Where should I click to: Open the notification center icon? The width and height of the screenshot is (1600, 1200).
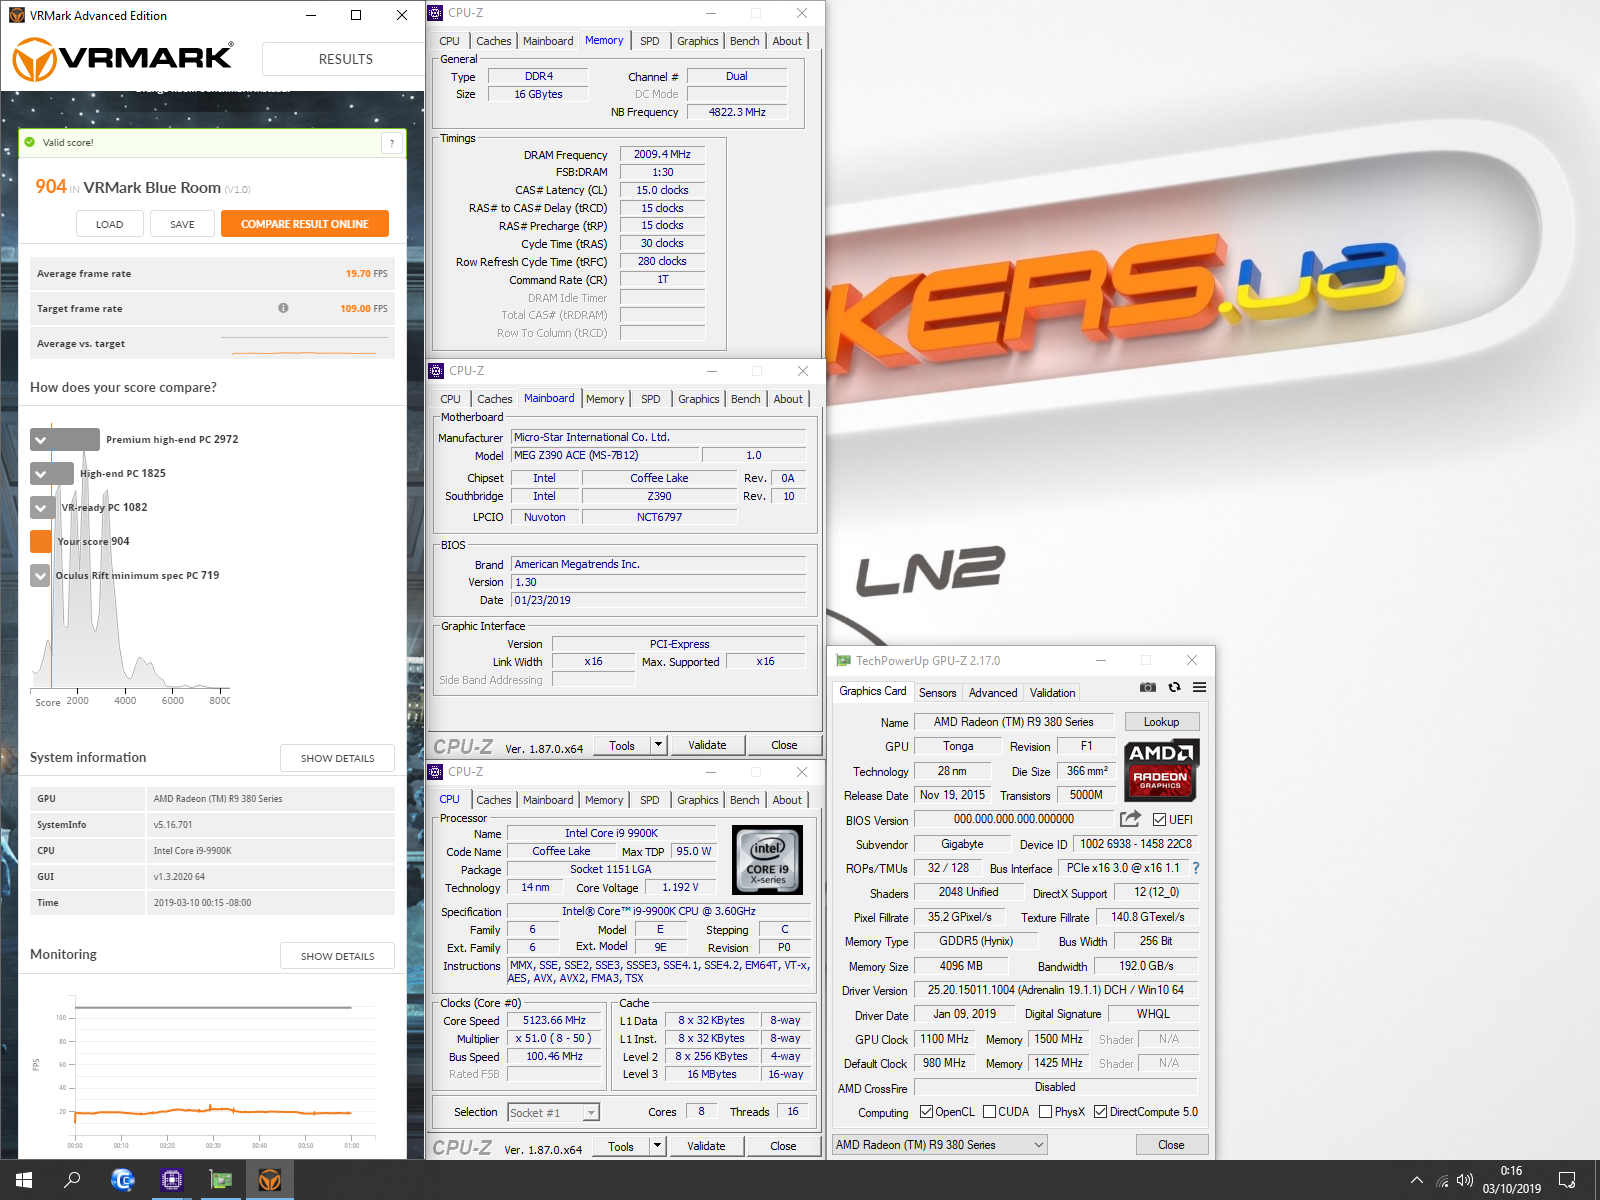(x=1567, y=1180)
